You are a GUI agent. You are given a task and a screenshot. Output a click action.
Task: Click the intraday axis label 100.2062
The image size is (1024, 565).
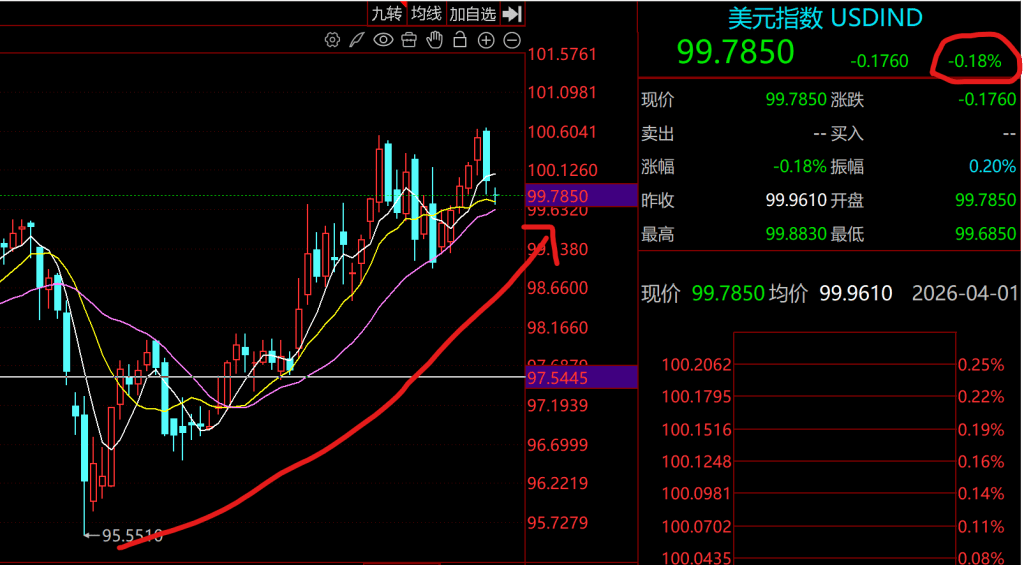coord(697,364)
